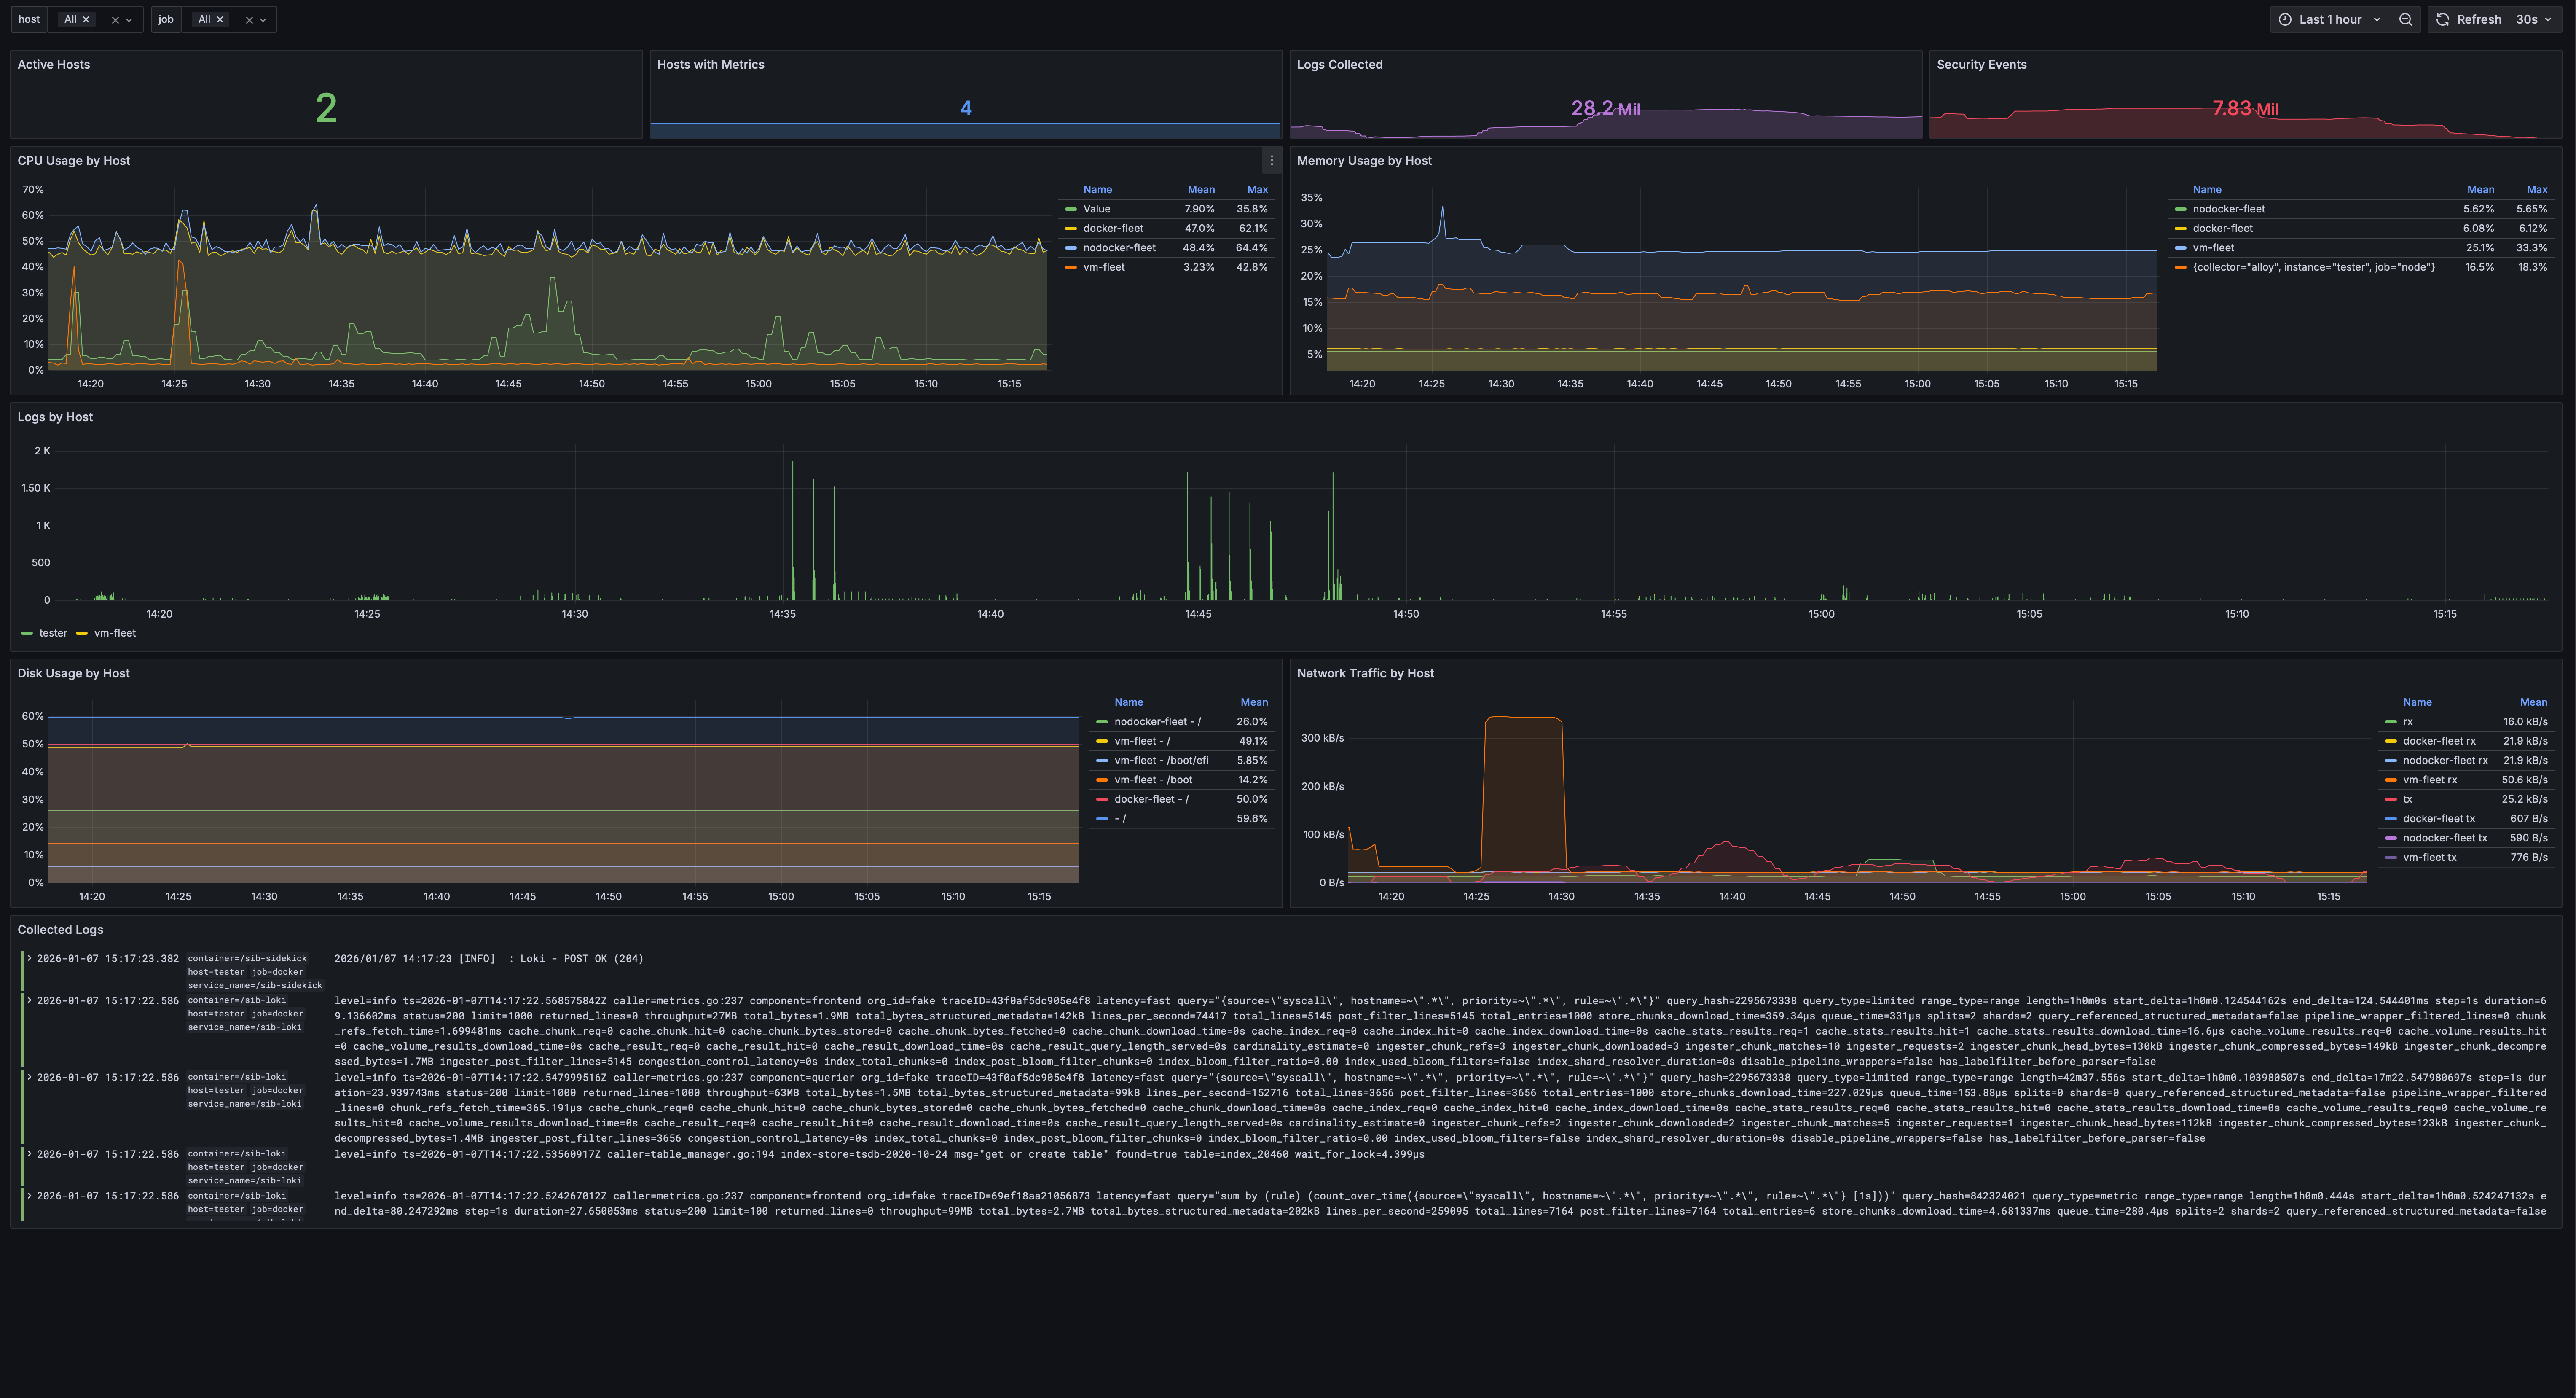Click the Hosts with Metrics value 4

(x=965, y=108)
